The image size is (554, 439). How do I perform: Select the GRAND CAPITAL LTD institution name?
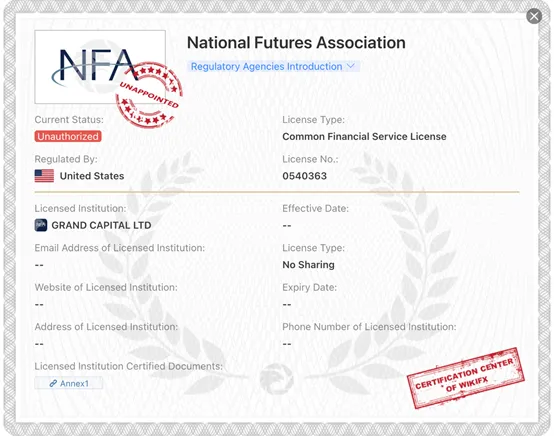pos(101,225)
